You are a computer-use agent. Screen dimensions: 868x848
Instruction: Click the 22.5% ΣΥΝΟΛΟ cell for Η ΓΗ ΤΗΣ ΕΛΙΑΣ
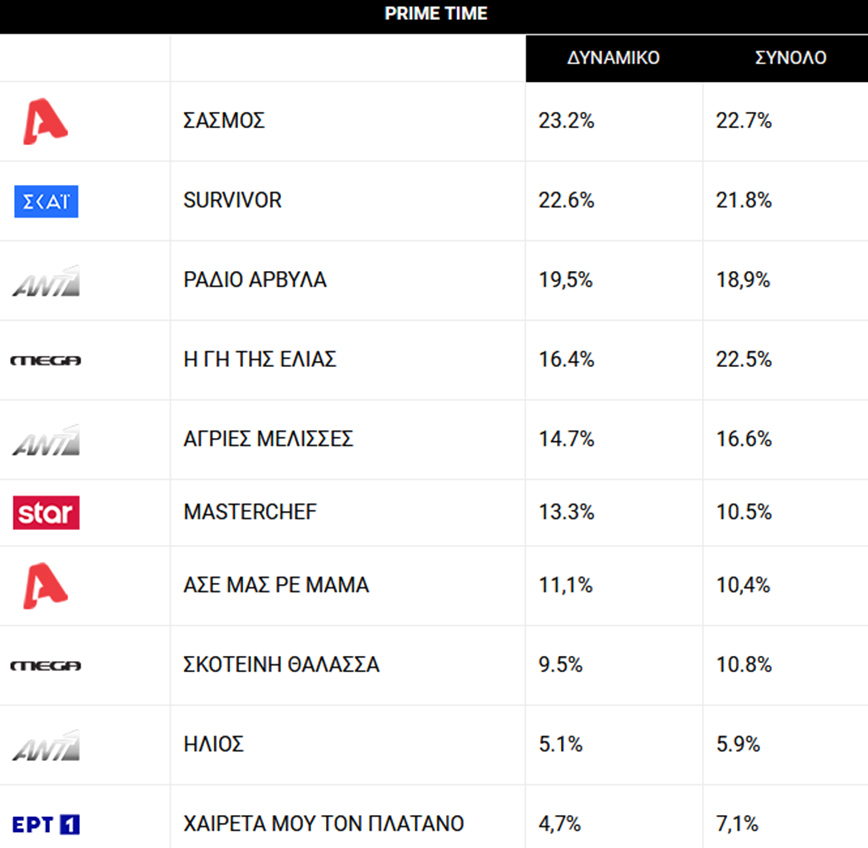click(744, 360)
